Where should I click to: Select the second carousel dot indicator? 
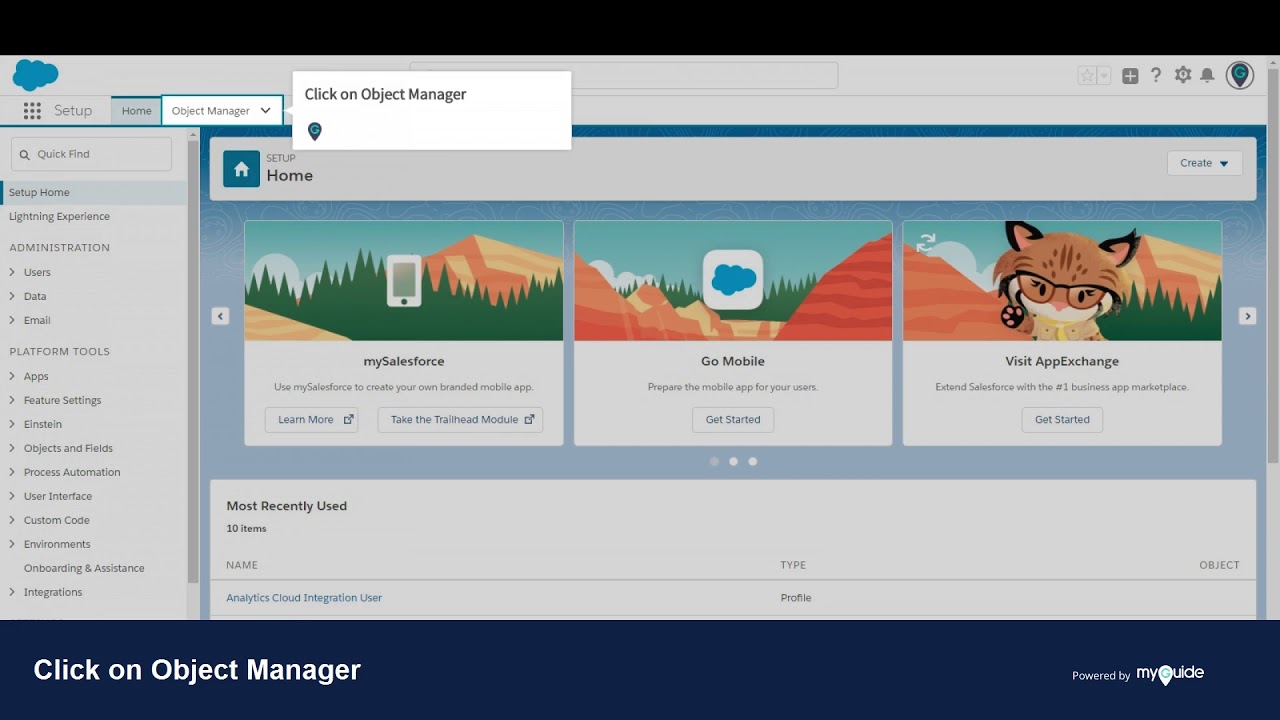(x=733, y=461)
